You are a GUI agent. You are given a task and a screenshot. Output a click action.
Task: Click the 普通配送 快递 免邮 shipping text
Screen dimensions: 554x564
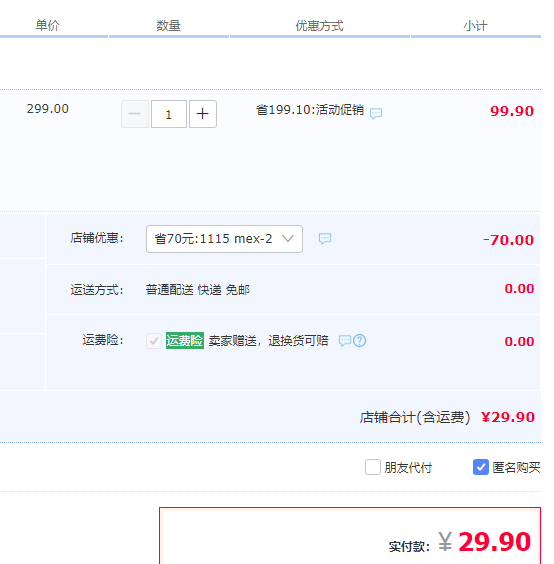pos(197,290)
